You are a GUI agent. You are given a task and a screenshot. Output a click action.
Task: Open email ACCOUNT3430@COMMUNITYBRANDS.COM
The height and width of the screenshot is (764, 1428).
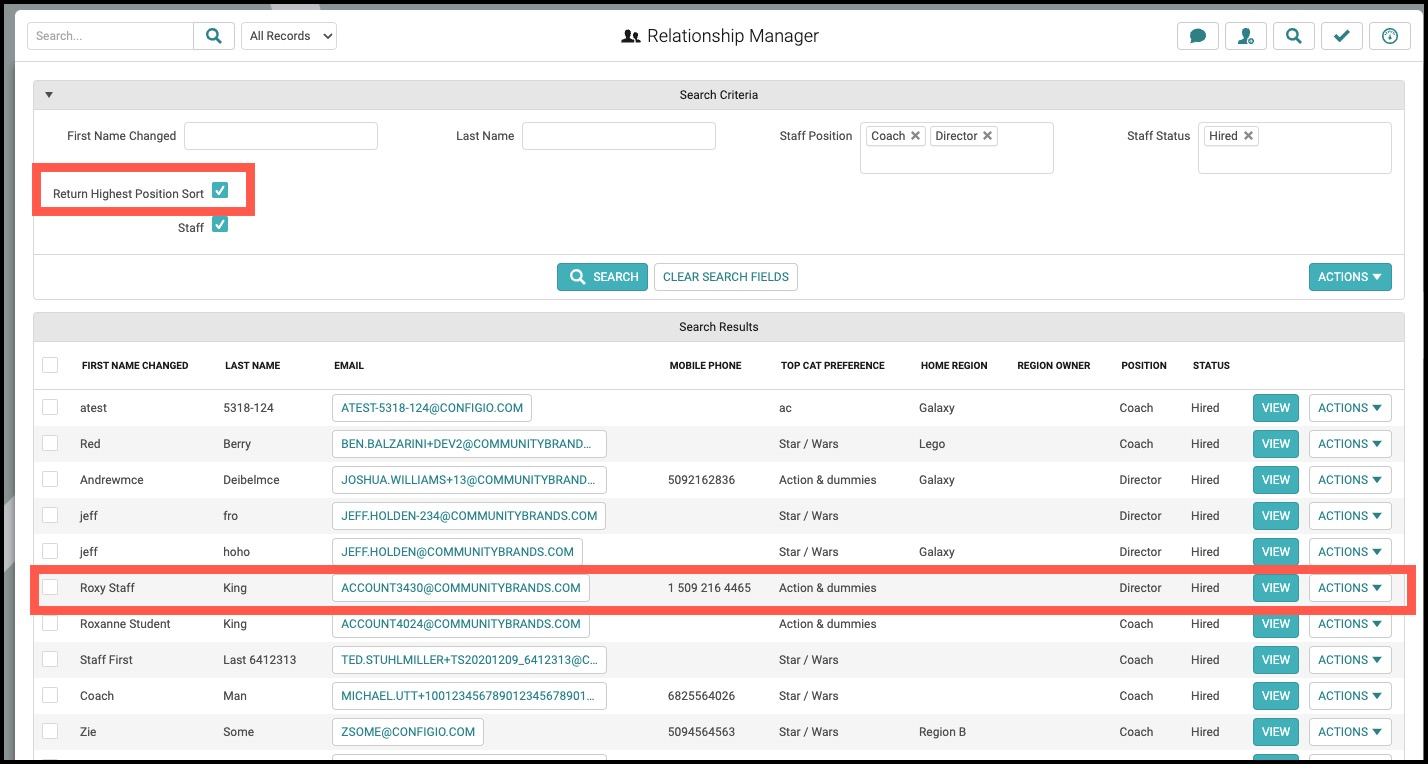coord(461,588)
